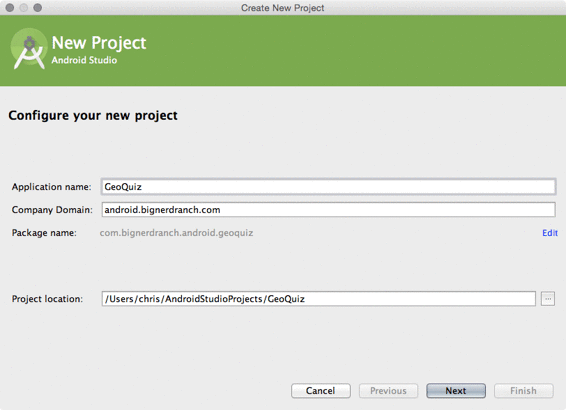Click the "Android Studio" subtitle in banner

pos(84,60)
